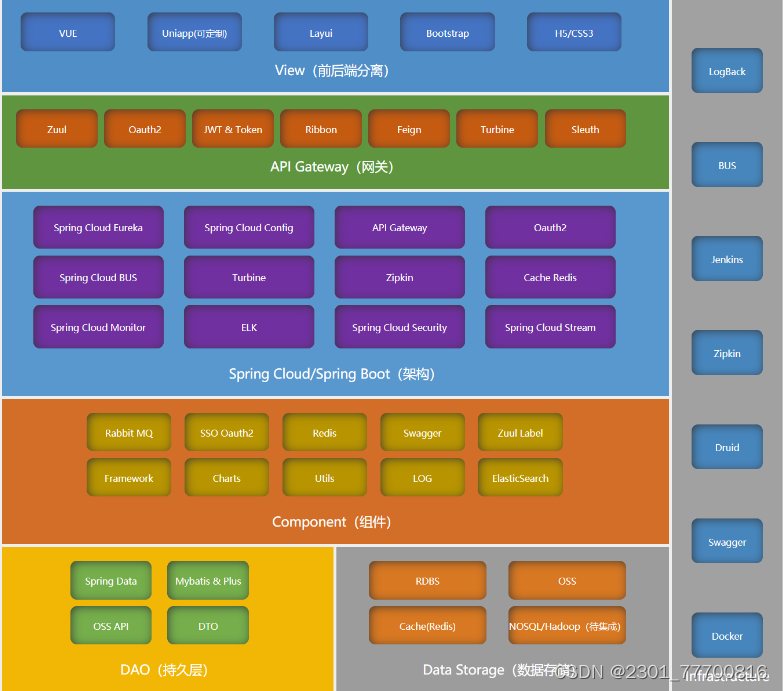Click the VUE box in View layer

(68, 32)
